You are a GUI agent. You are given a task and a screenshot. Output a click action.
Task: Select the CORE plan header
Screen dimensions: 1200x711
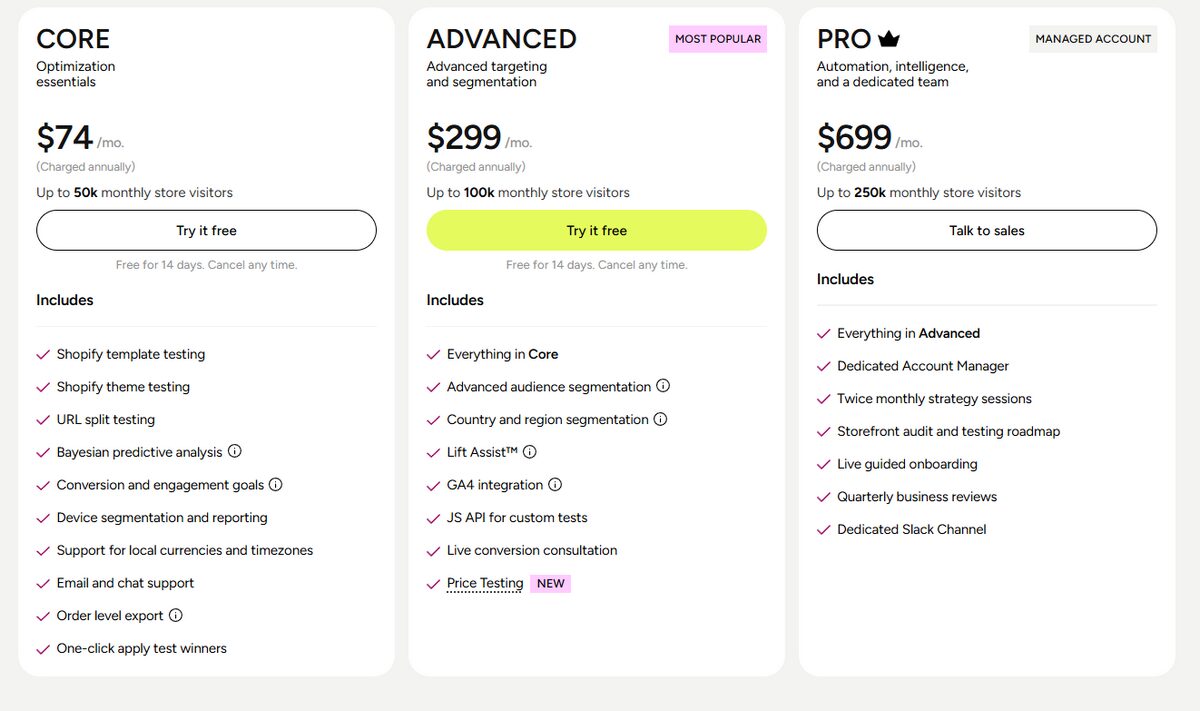(x=72, y=39)
